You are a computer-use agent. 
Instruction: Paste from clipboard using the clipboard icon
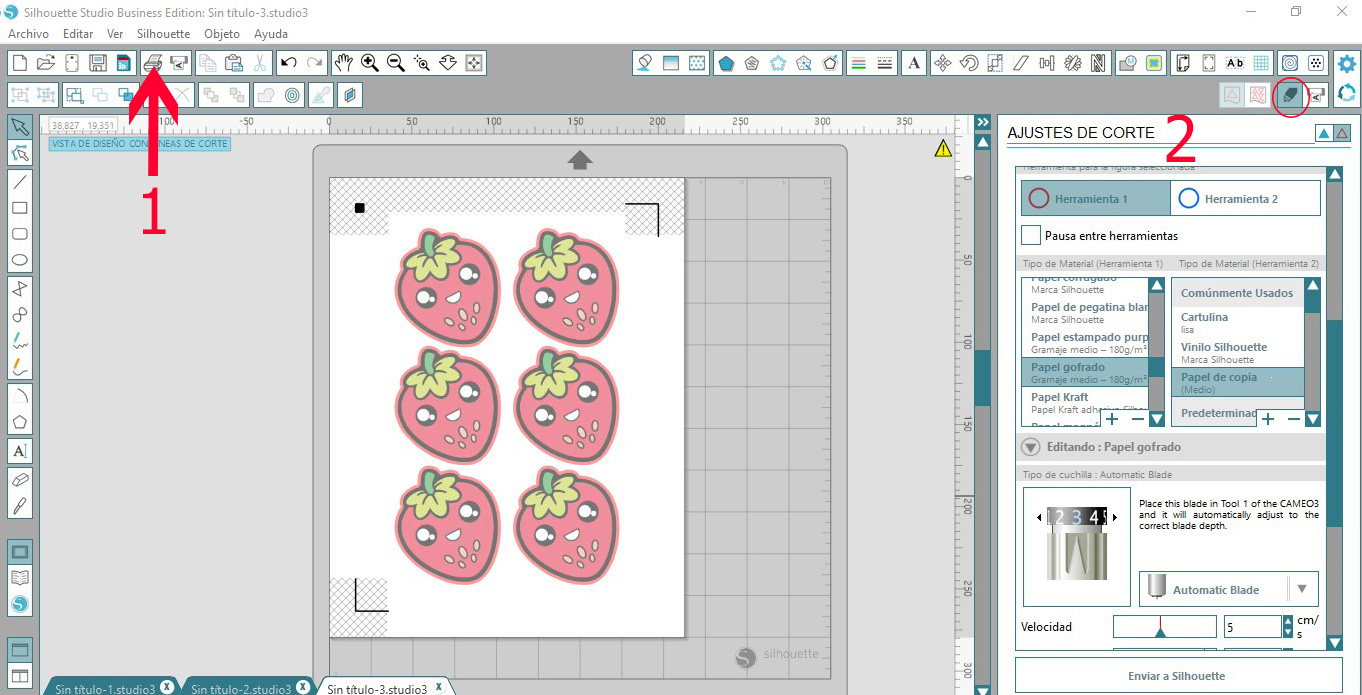coord(234,63)
